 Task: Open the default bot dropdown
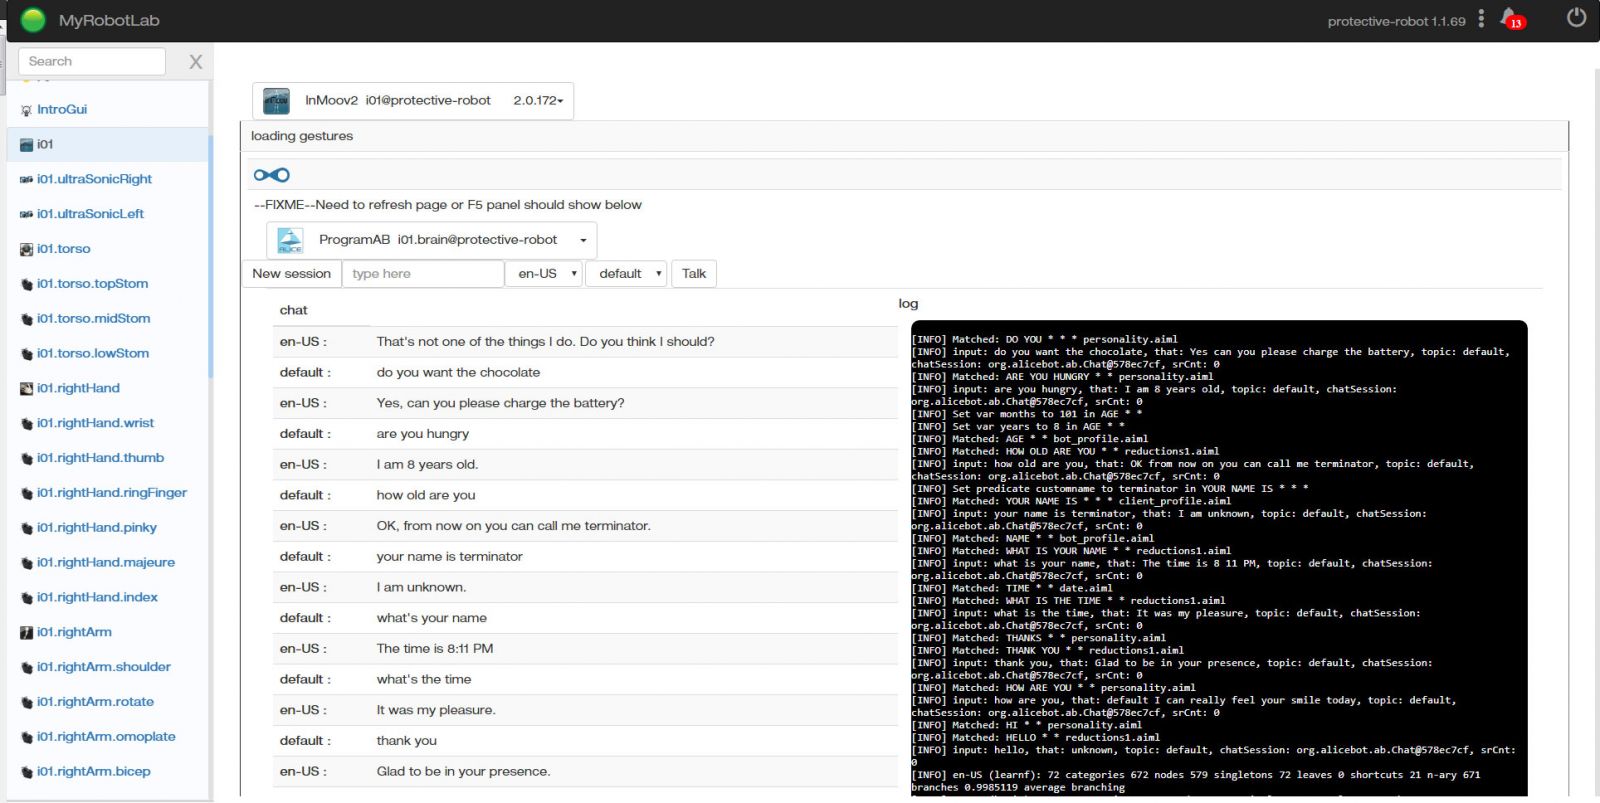pos(626,274)
